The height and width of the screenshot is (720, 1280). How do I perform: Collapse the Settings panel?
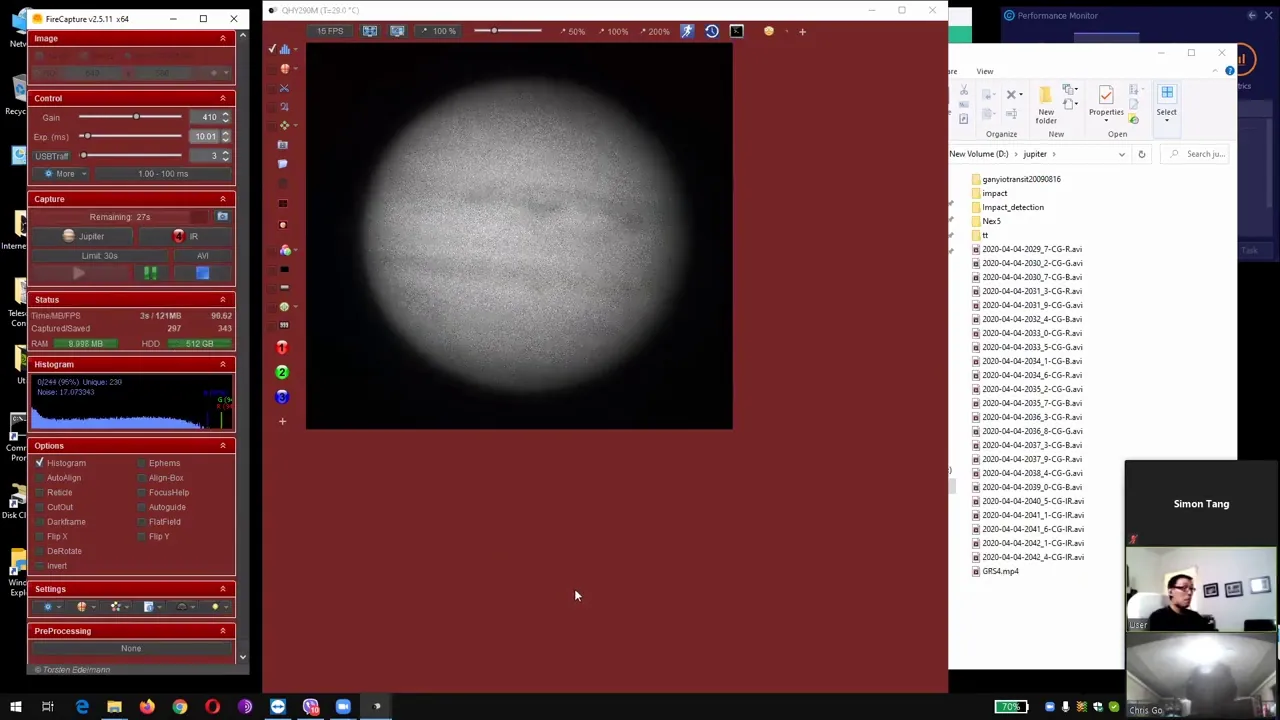223,589
